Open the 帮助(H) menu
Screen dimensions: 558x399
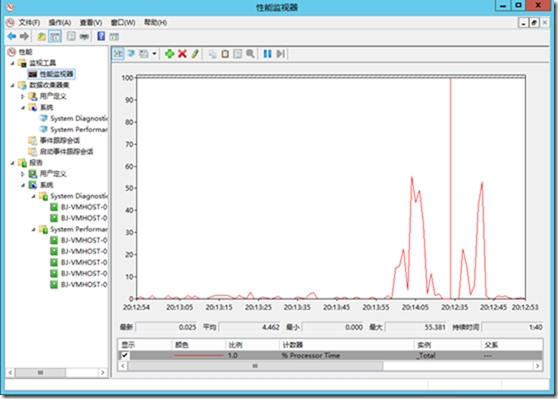156,23
